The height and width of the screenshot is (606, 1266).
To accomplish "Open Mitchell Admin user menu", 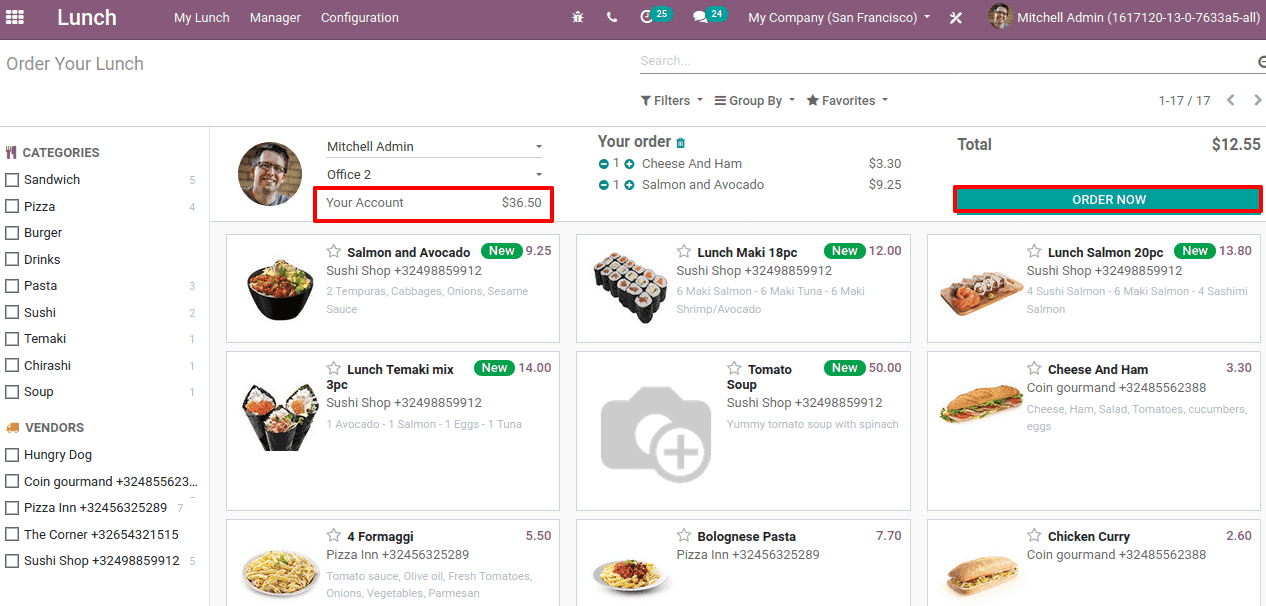I will point(1127,18).
